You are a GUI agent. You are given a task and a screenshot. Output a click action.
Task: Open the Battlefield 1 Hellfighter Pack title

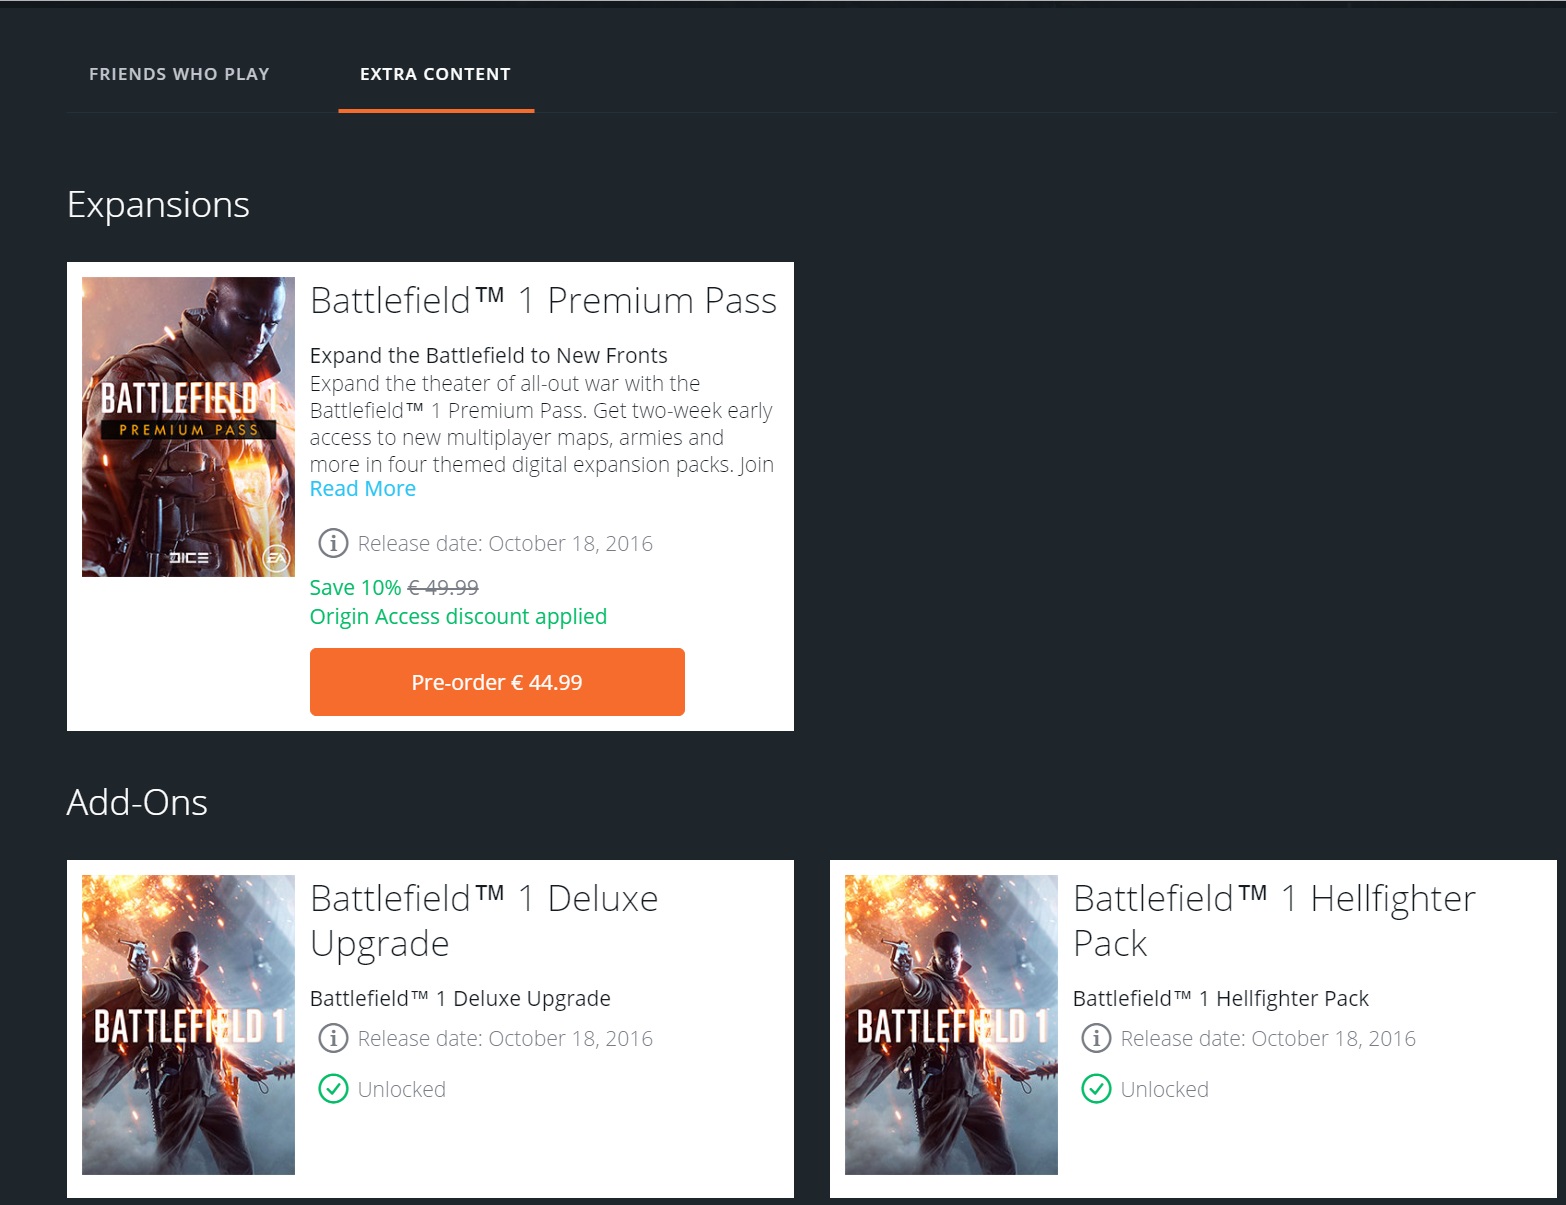point(1274,921)
